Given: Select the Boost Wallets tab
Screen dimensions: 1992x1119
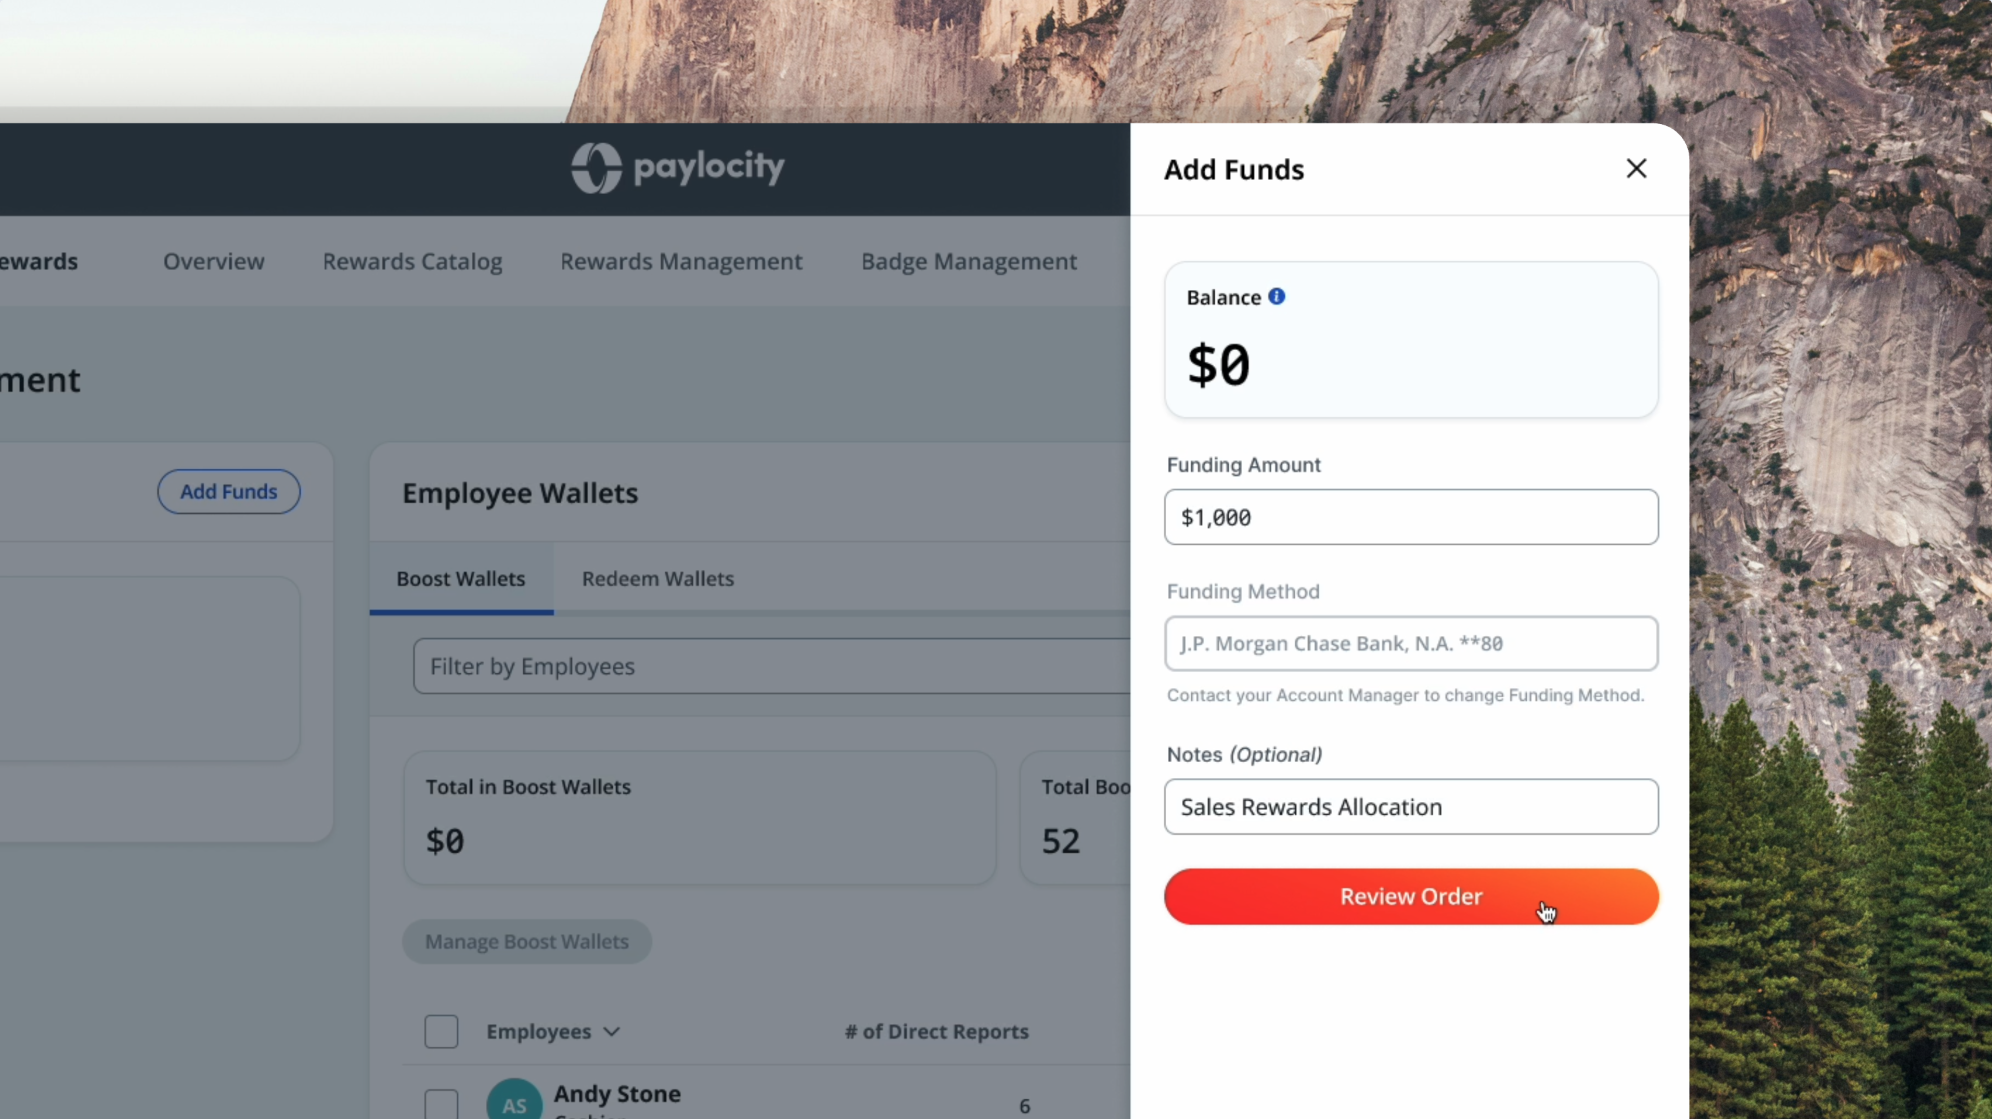Looking at the screenshot, I should [460, 578].
